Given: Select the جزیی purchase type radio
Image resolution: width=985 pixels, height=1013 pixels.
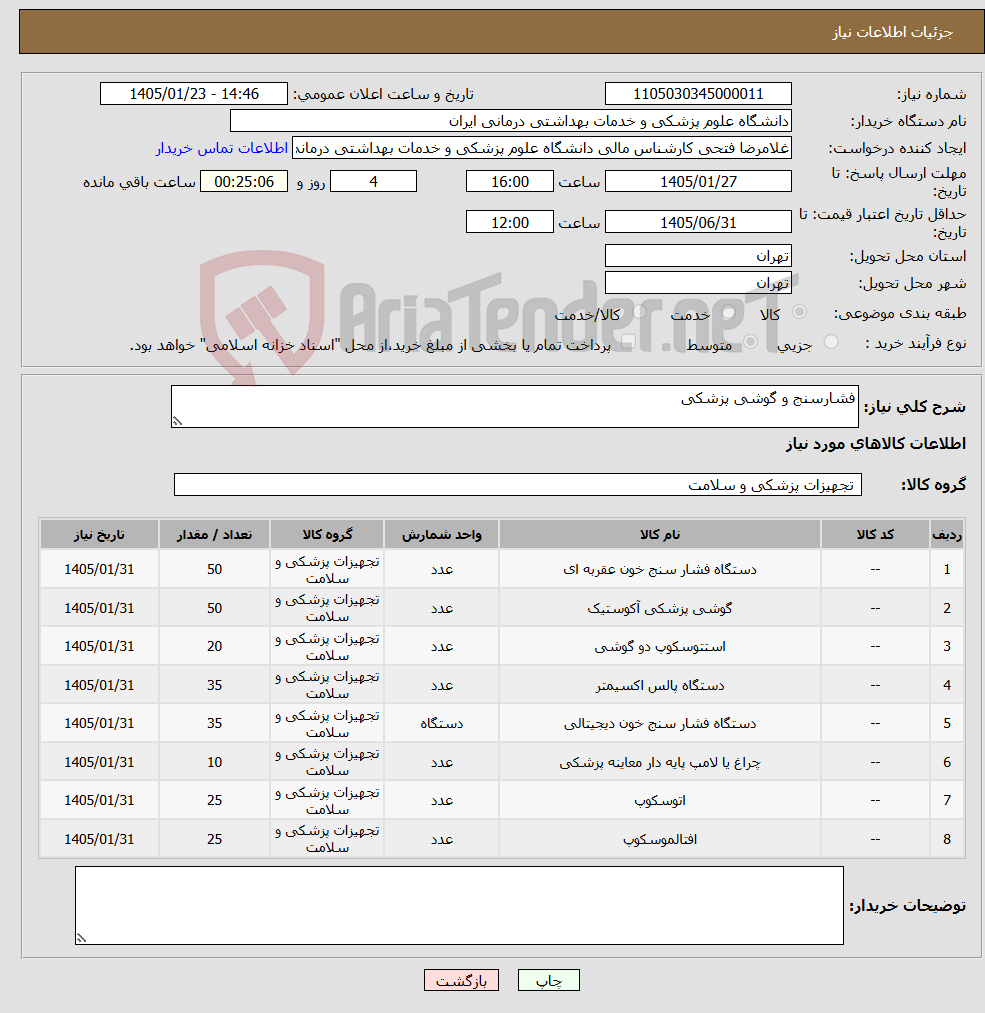Looking at the screenshot, I should pos(831,342).
